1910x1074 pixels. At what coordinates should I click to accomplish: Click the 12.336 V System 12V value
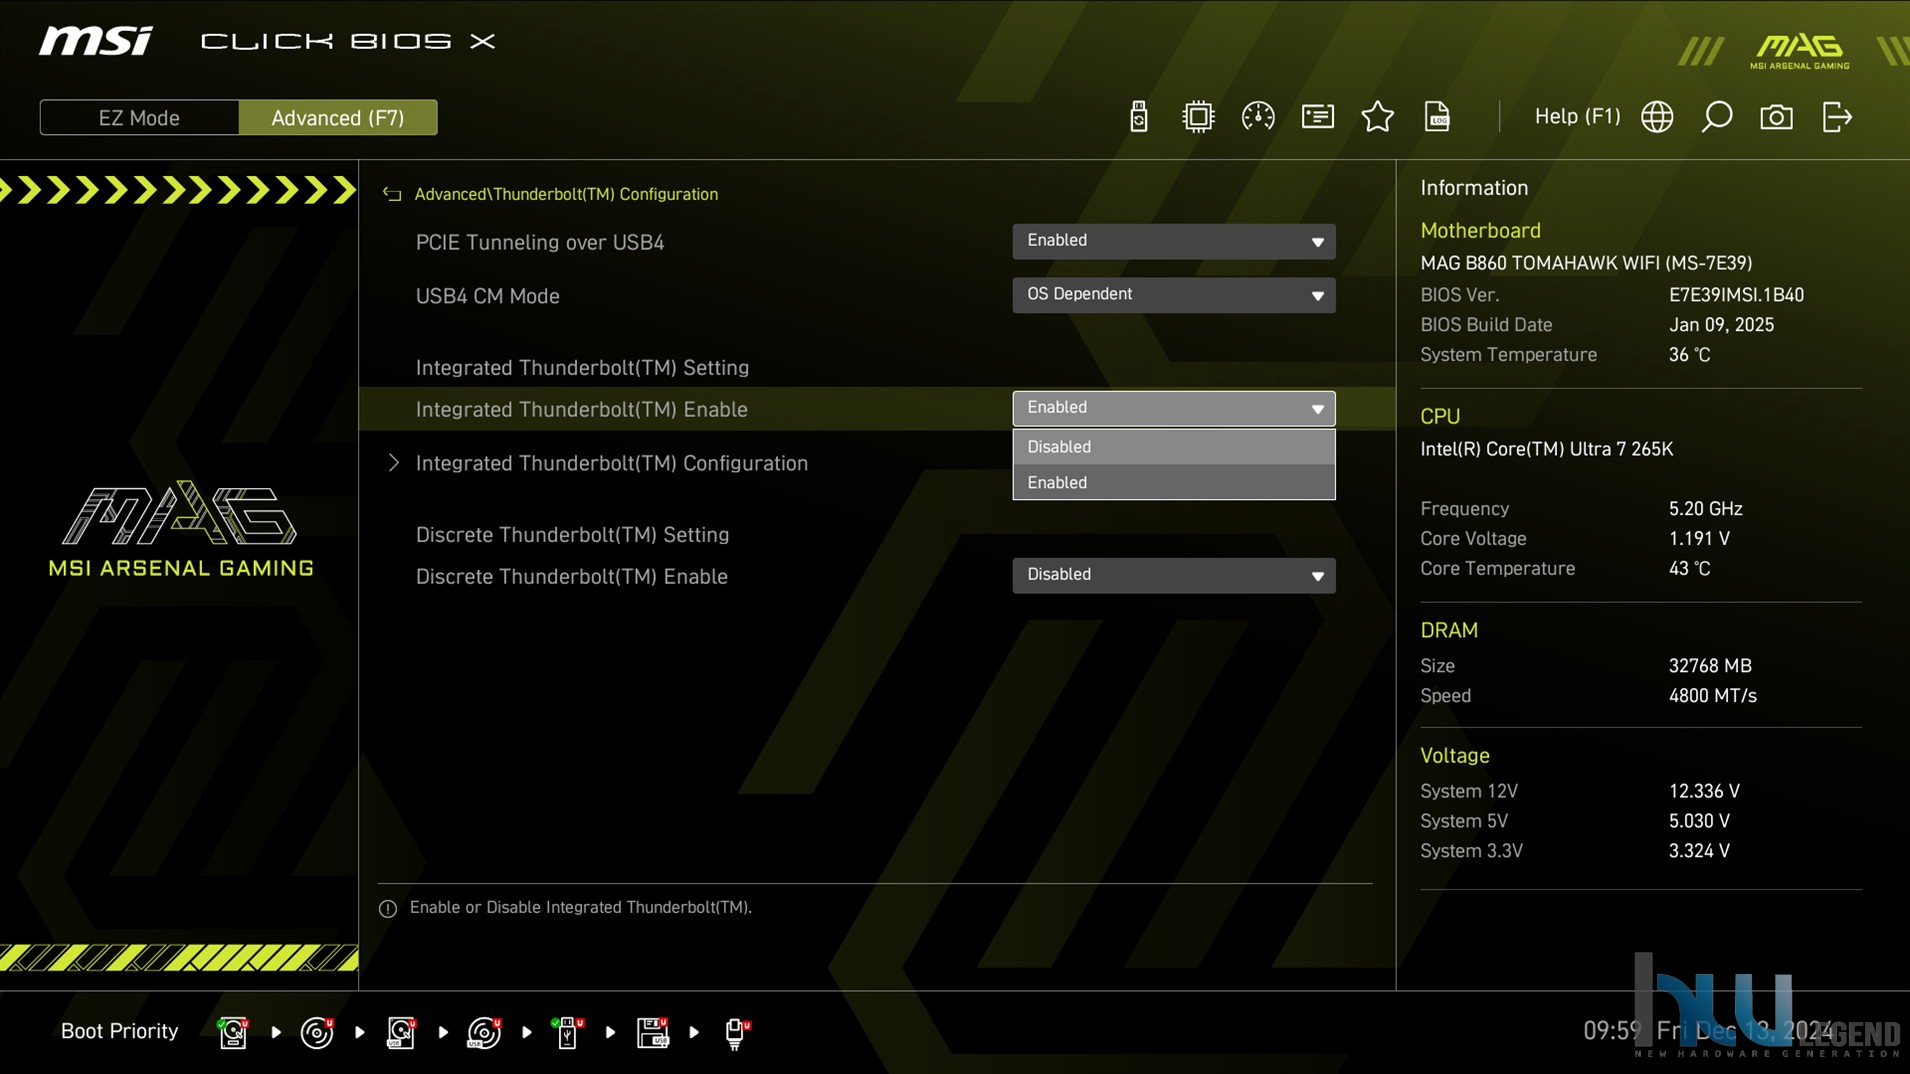(1704, 791)
